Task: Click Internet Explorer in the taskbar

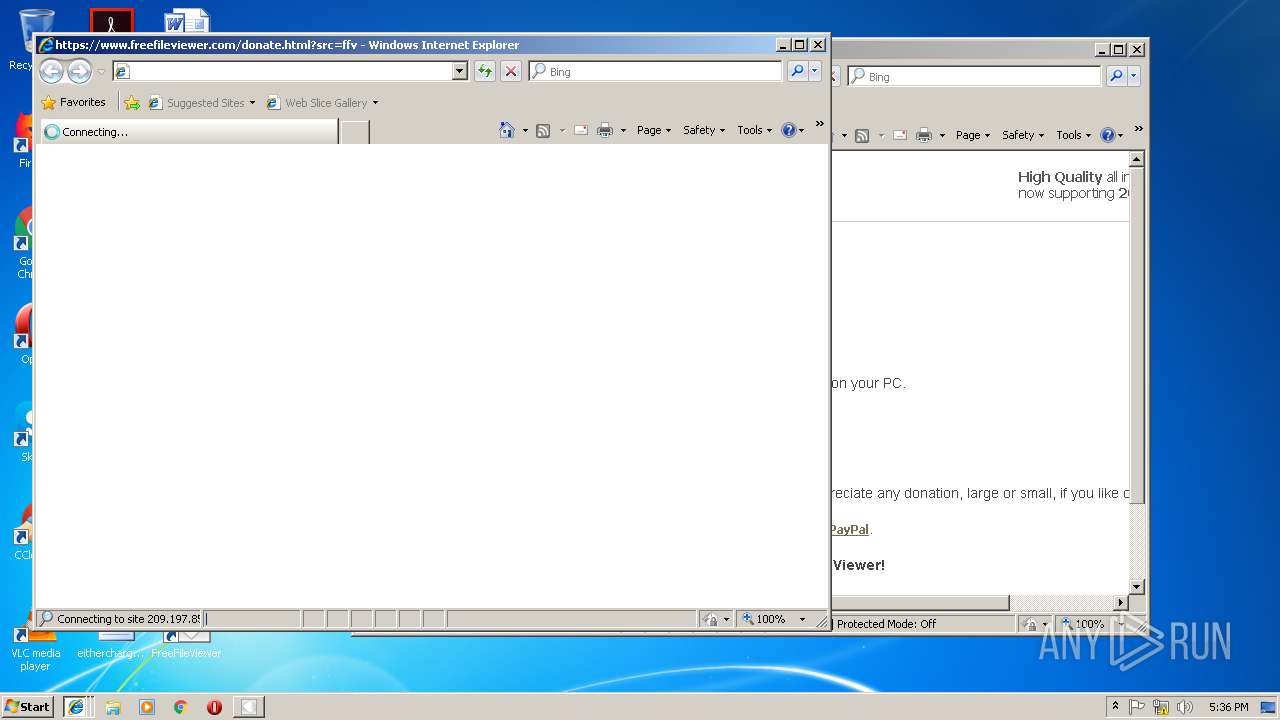Action: [75, 707]
